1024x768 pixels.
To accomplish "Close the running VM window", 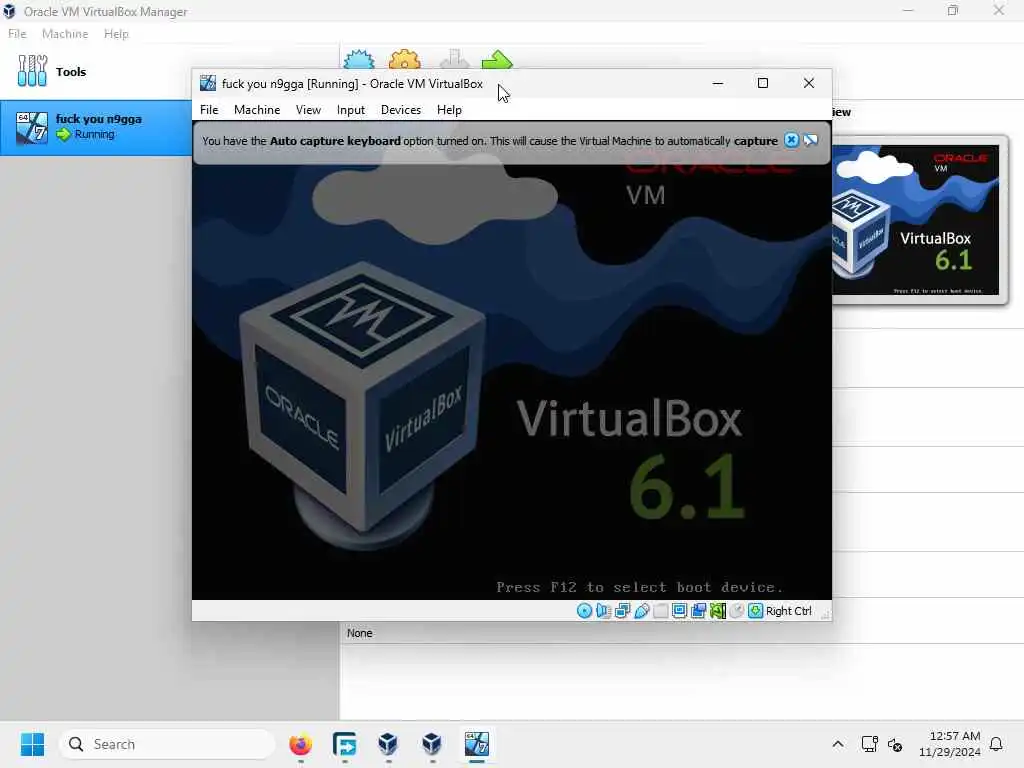I will point(808,83).
